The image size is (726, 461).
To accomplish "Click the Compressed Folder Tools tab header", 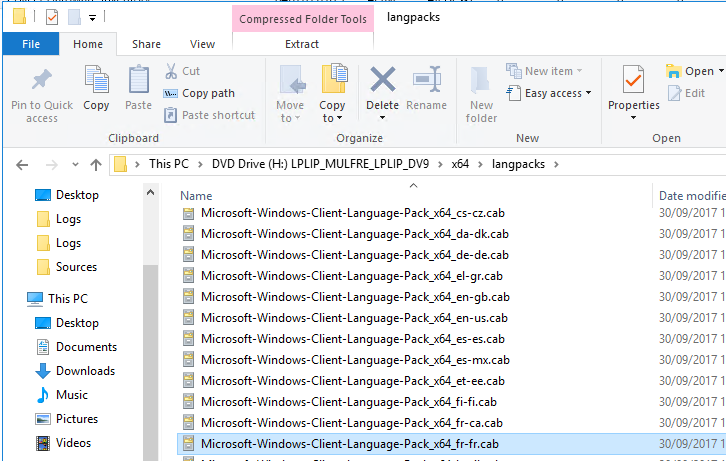I will tap(303, 19).
